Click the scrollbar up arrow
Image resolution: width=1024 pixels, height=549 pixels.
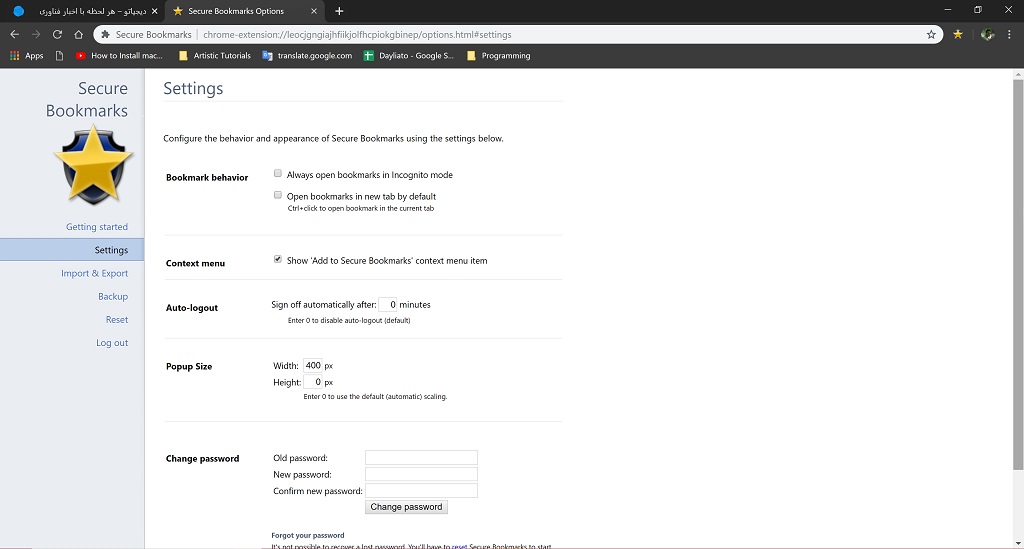[x=1018, y=74]
